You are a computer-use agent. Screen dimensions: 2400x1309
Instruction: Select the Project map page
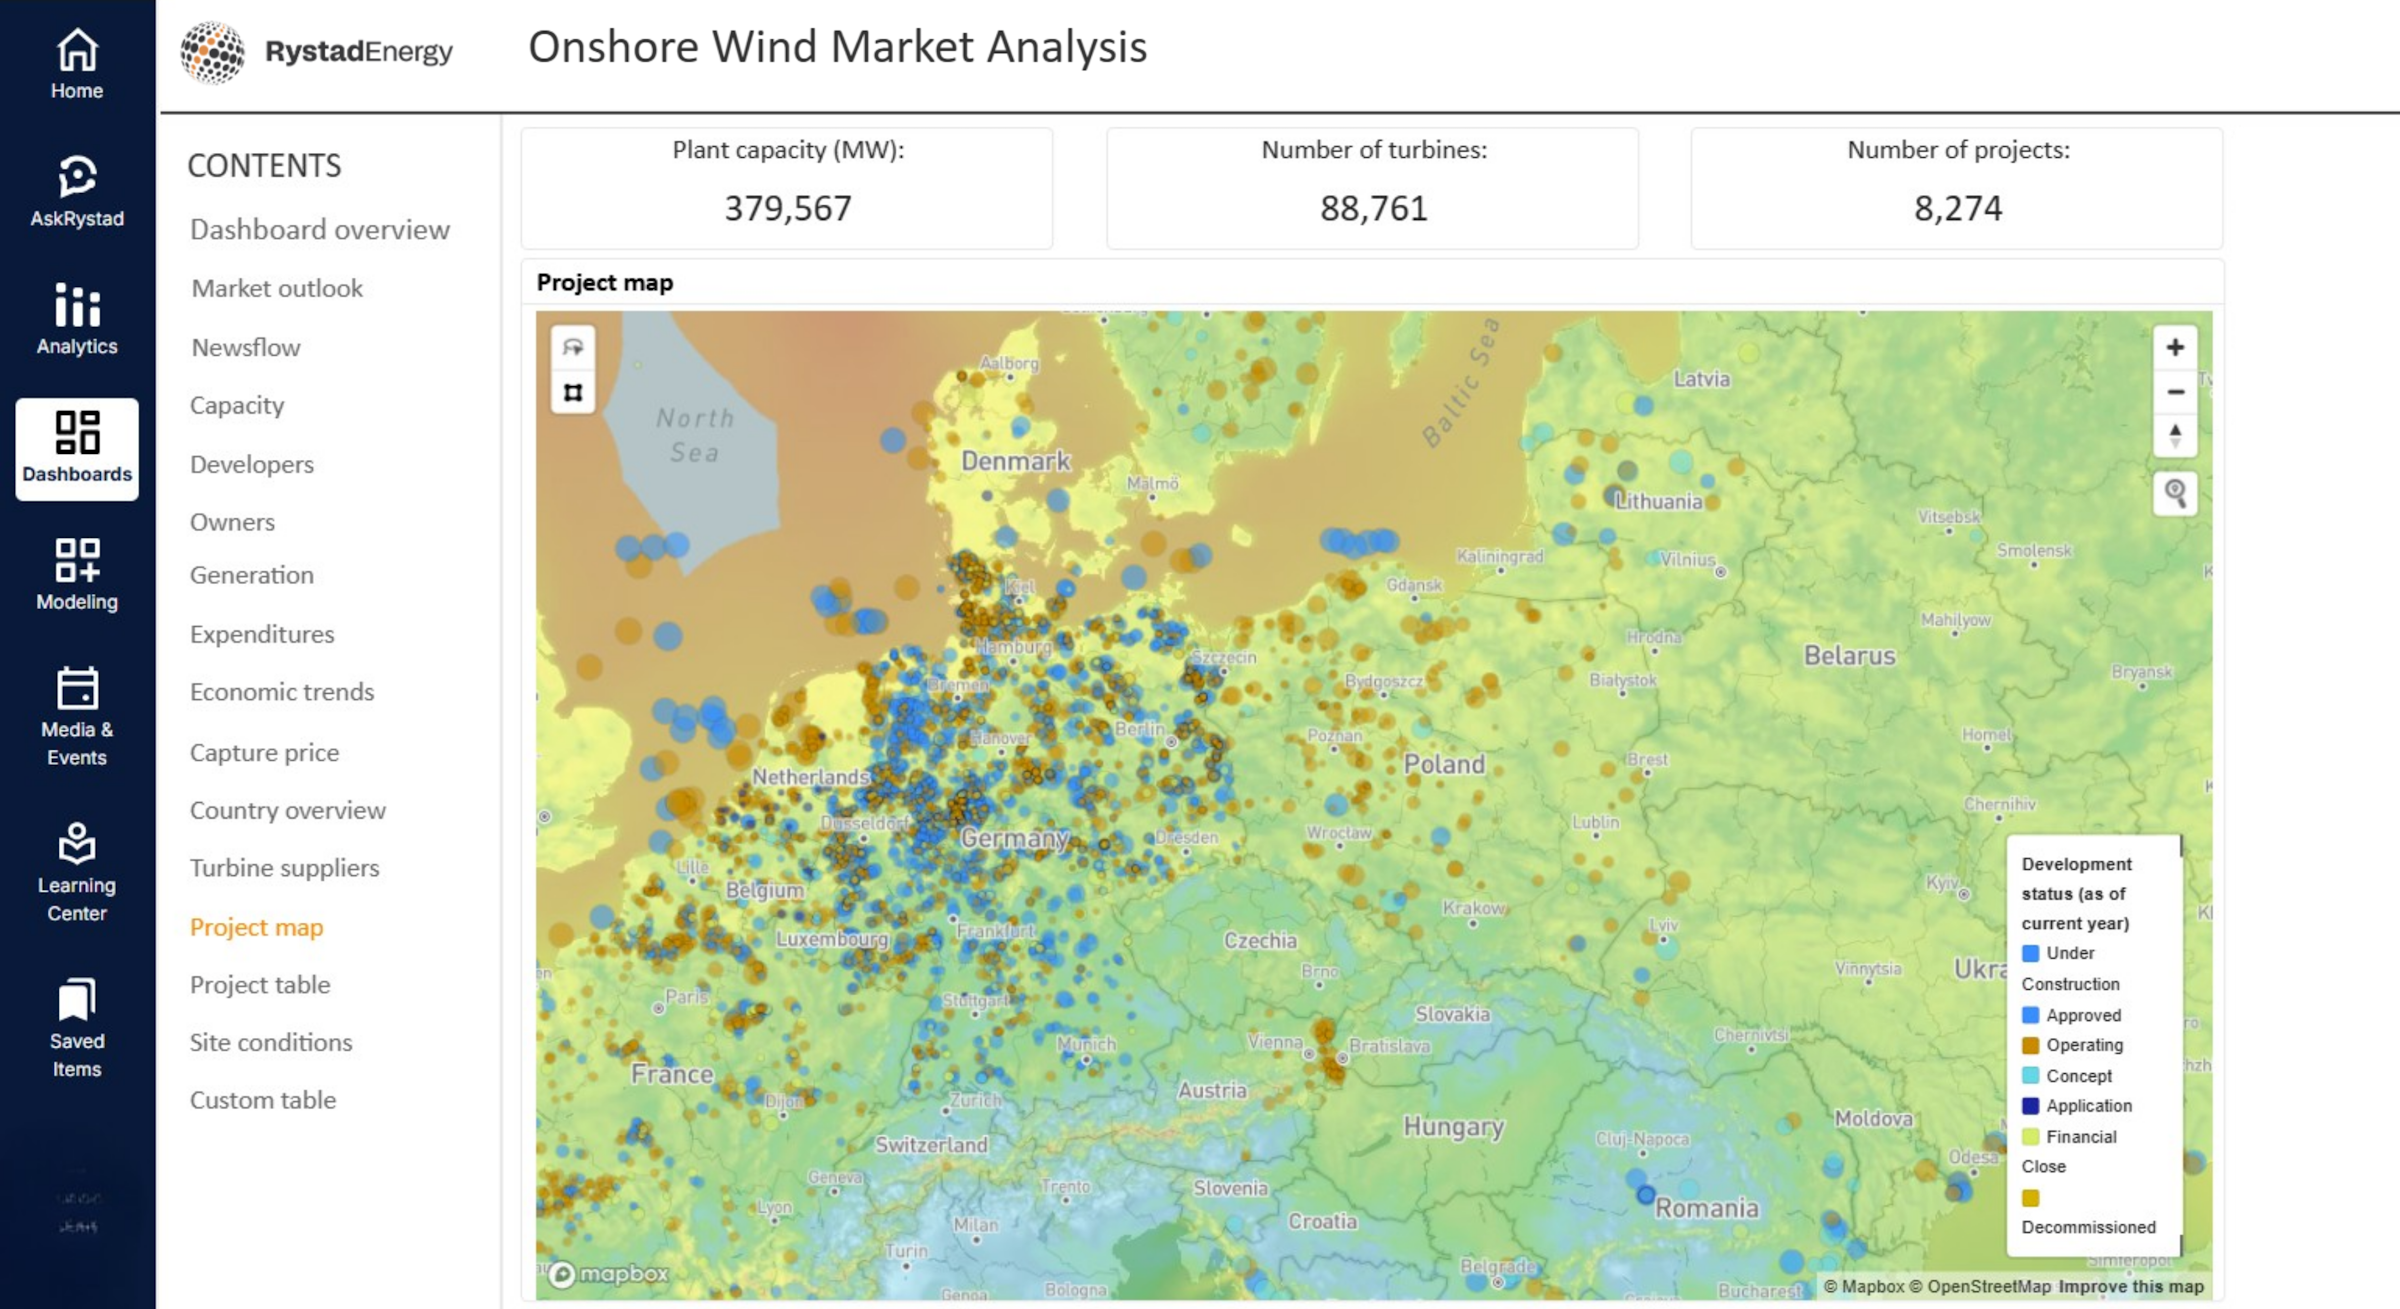(256, 928)
